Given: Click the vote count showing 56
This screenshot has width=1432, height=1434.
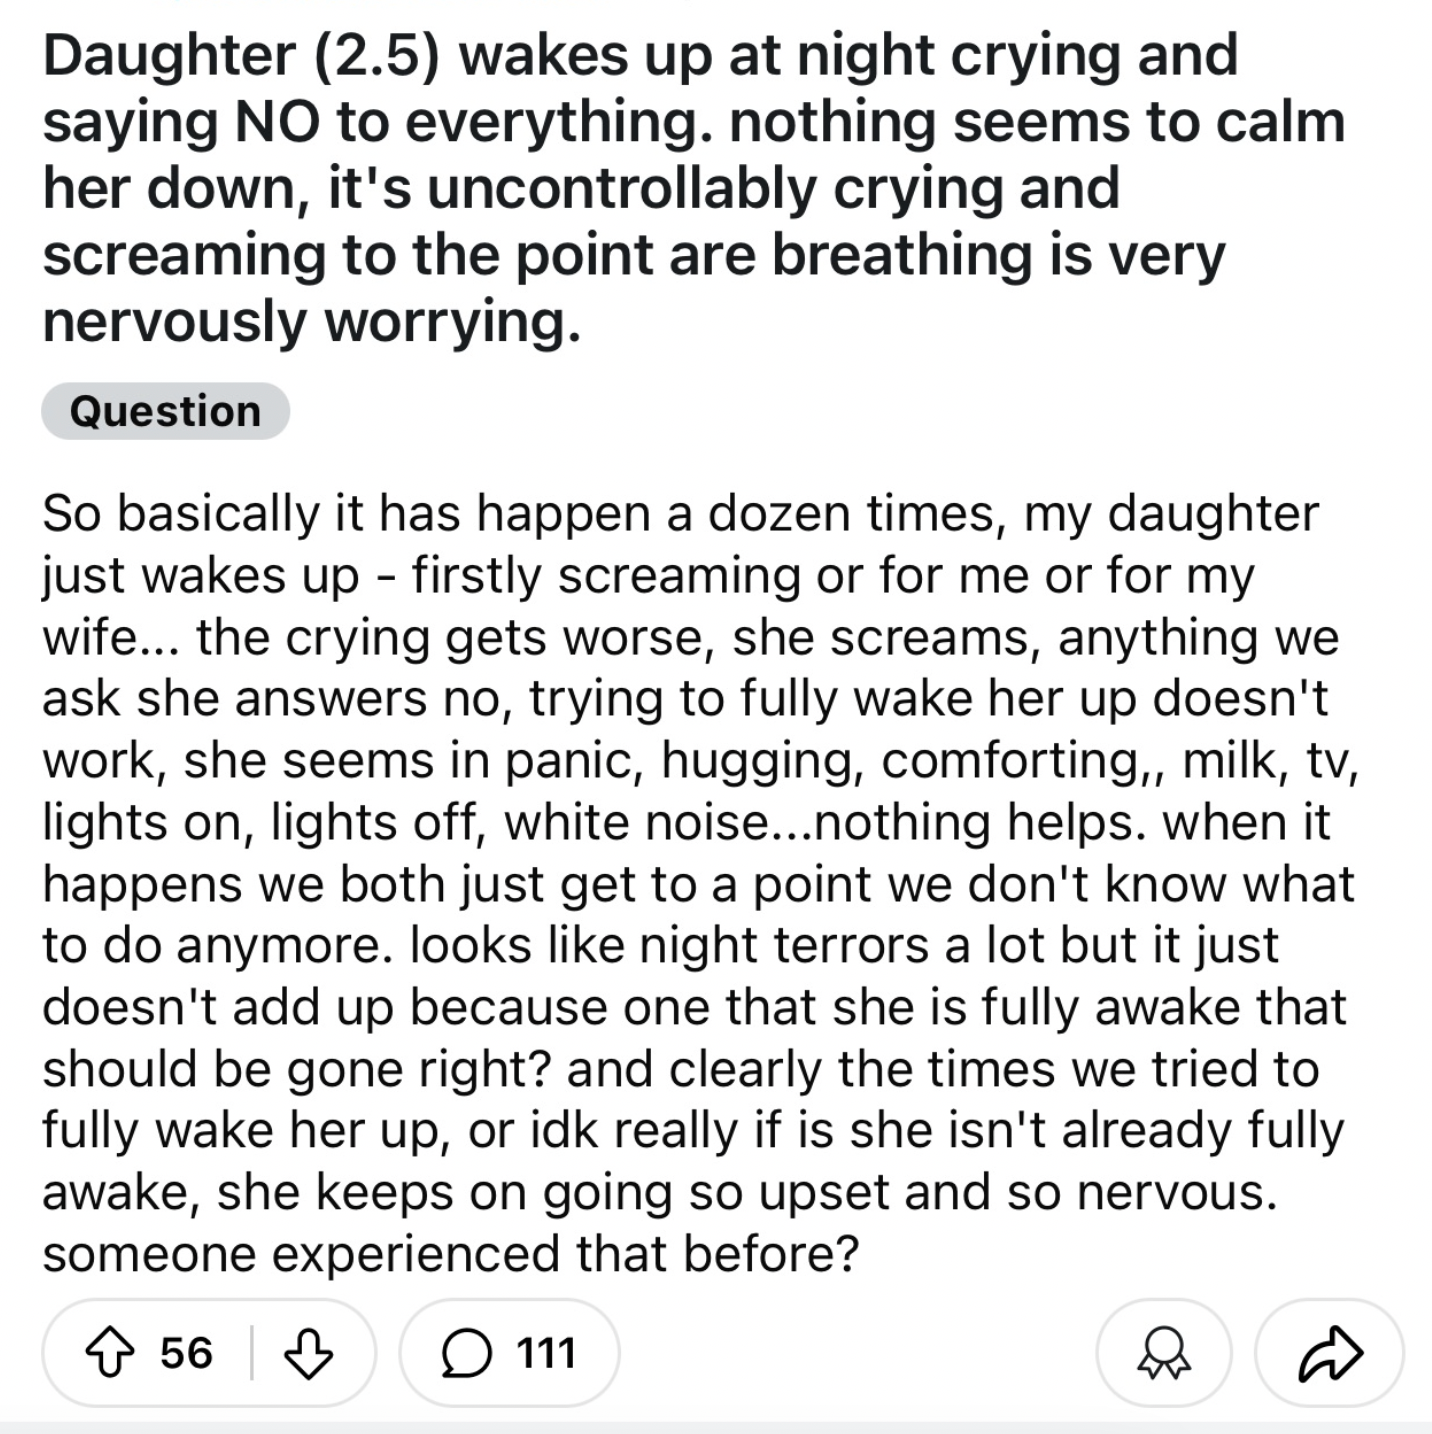Looking at the screenshot, I should click(x=186, y=1353).
